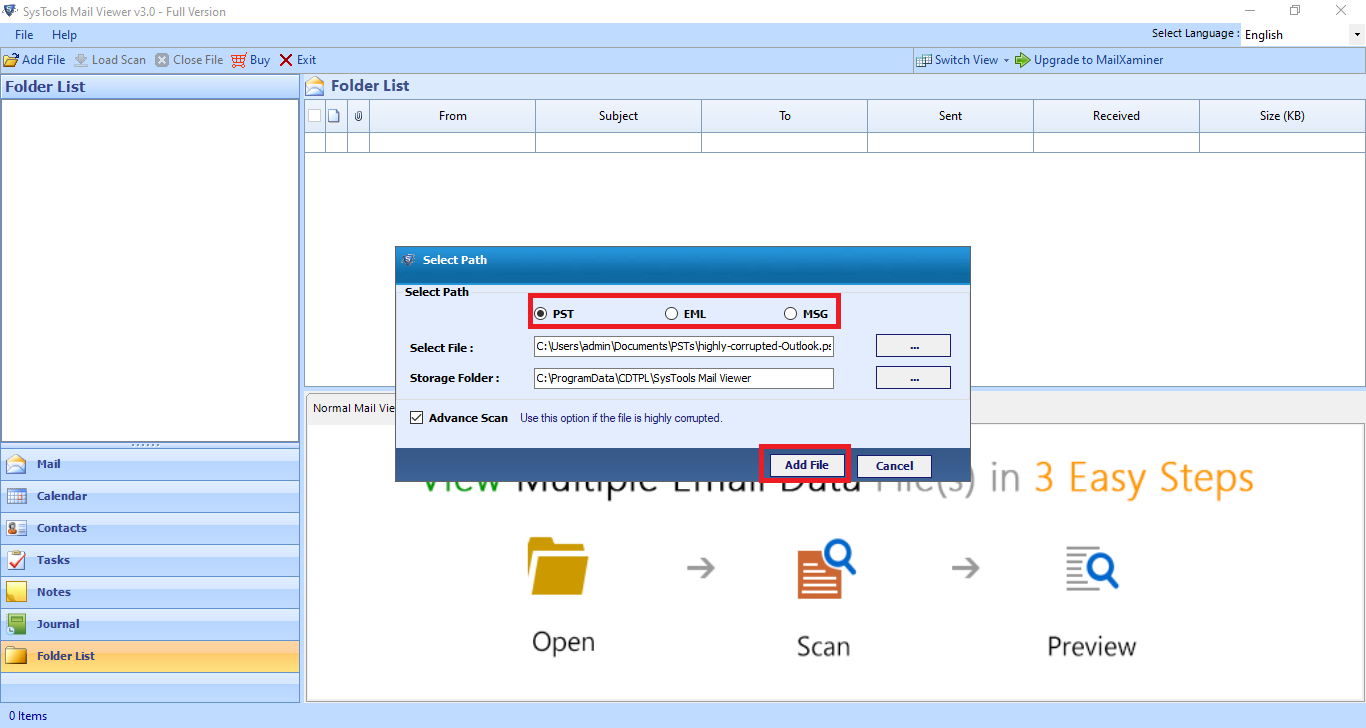Click the Add File button in dialog
The image size is (1366, 728).
[x=806, y=466]
